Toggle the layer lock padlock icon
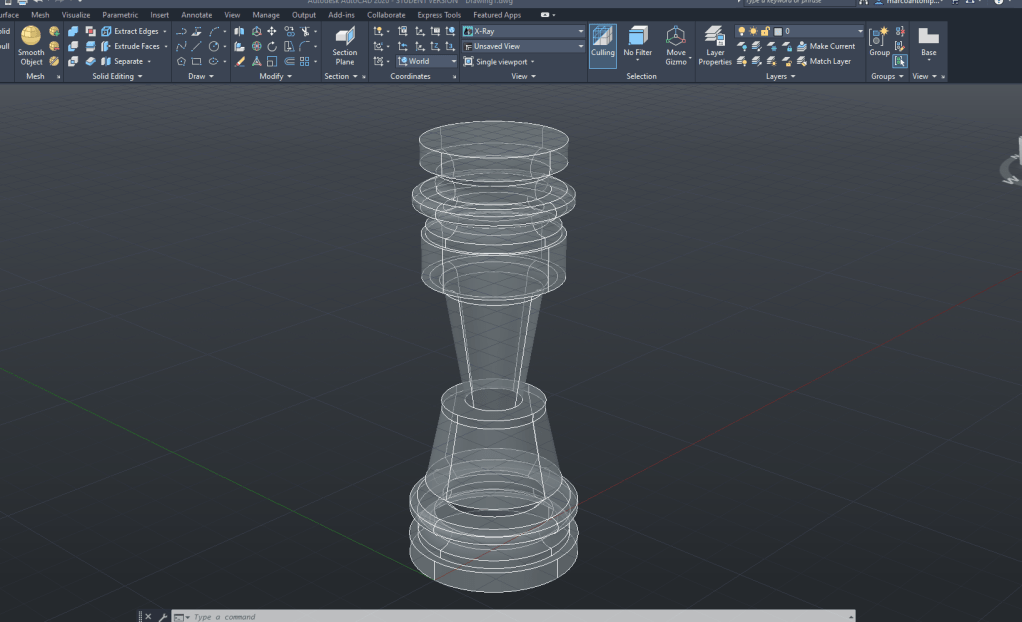 (x=765, y=31)
